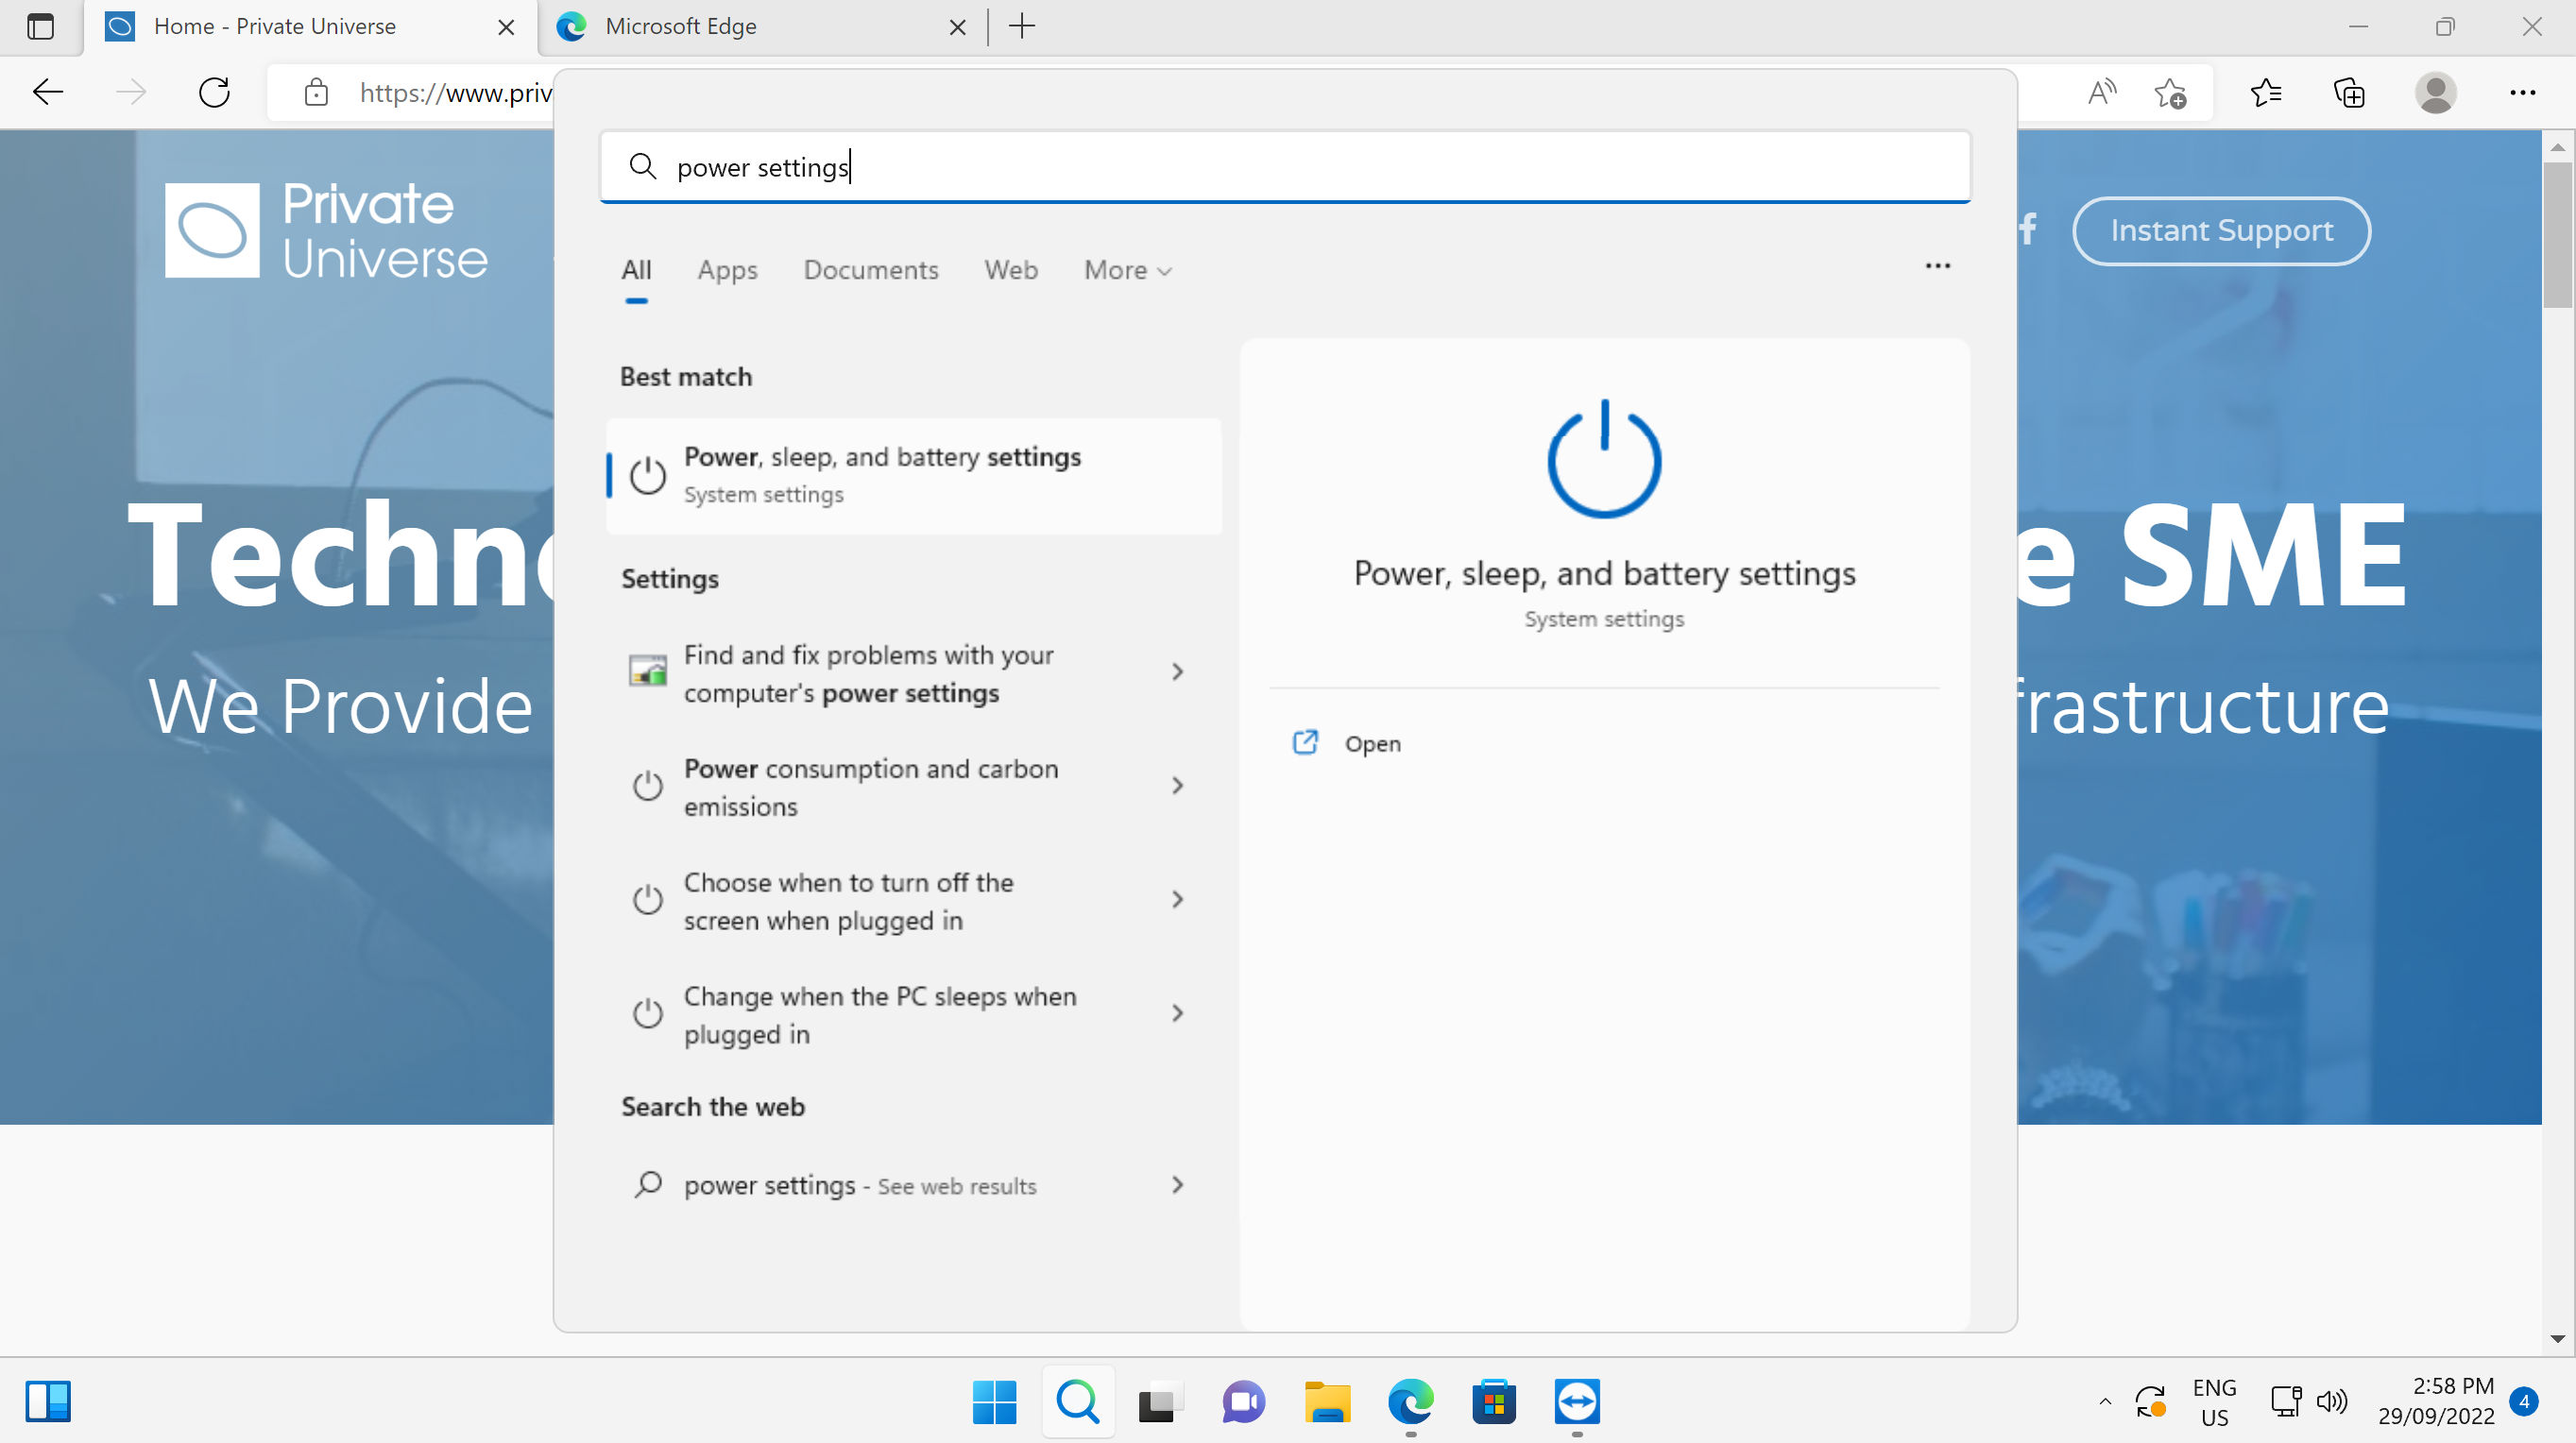
Task: Expand 'Change when the PC sleeps' arrow
Action: (x=1177, y=1013)
